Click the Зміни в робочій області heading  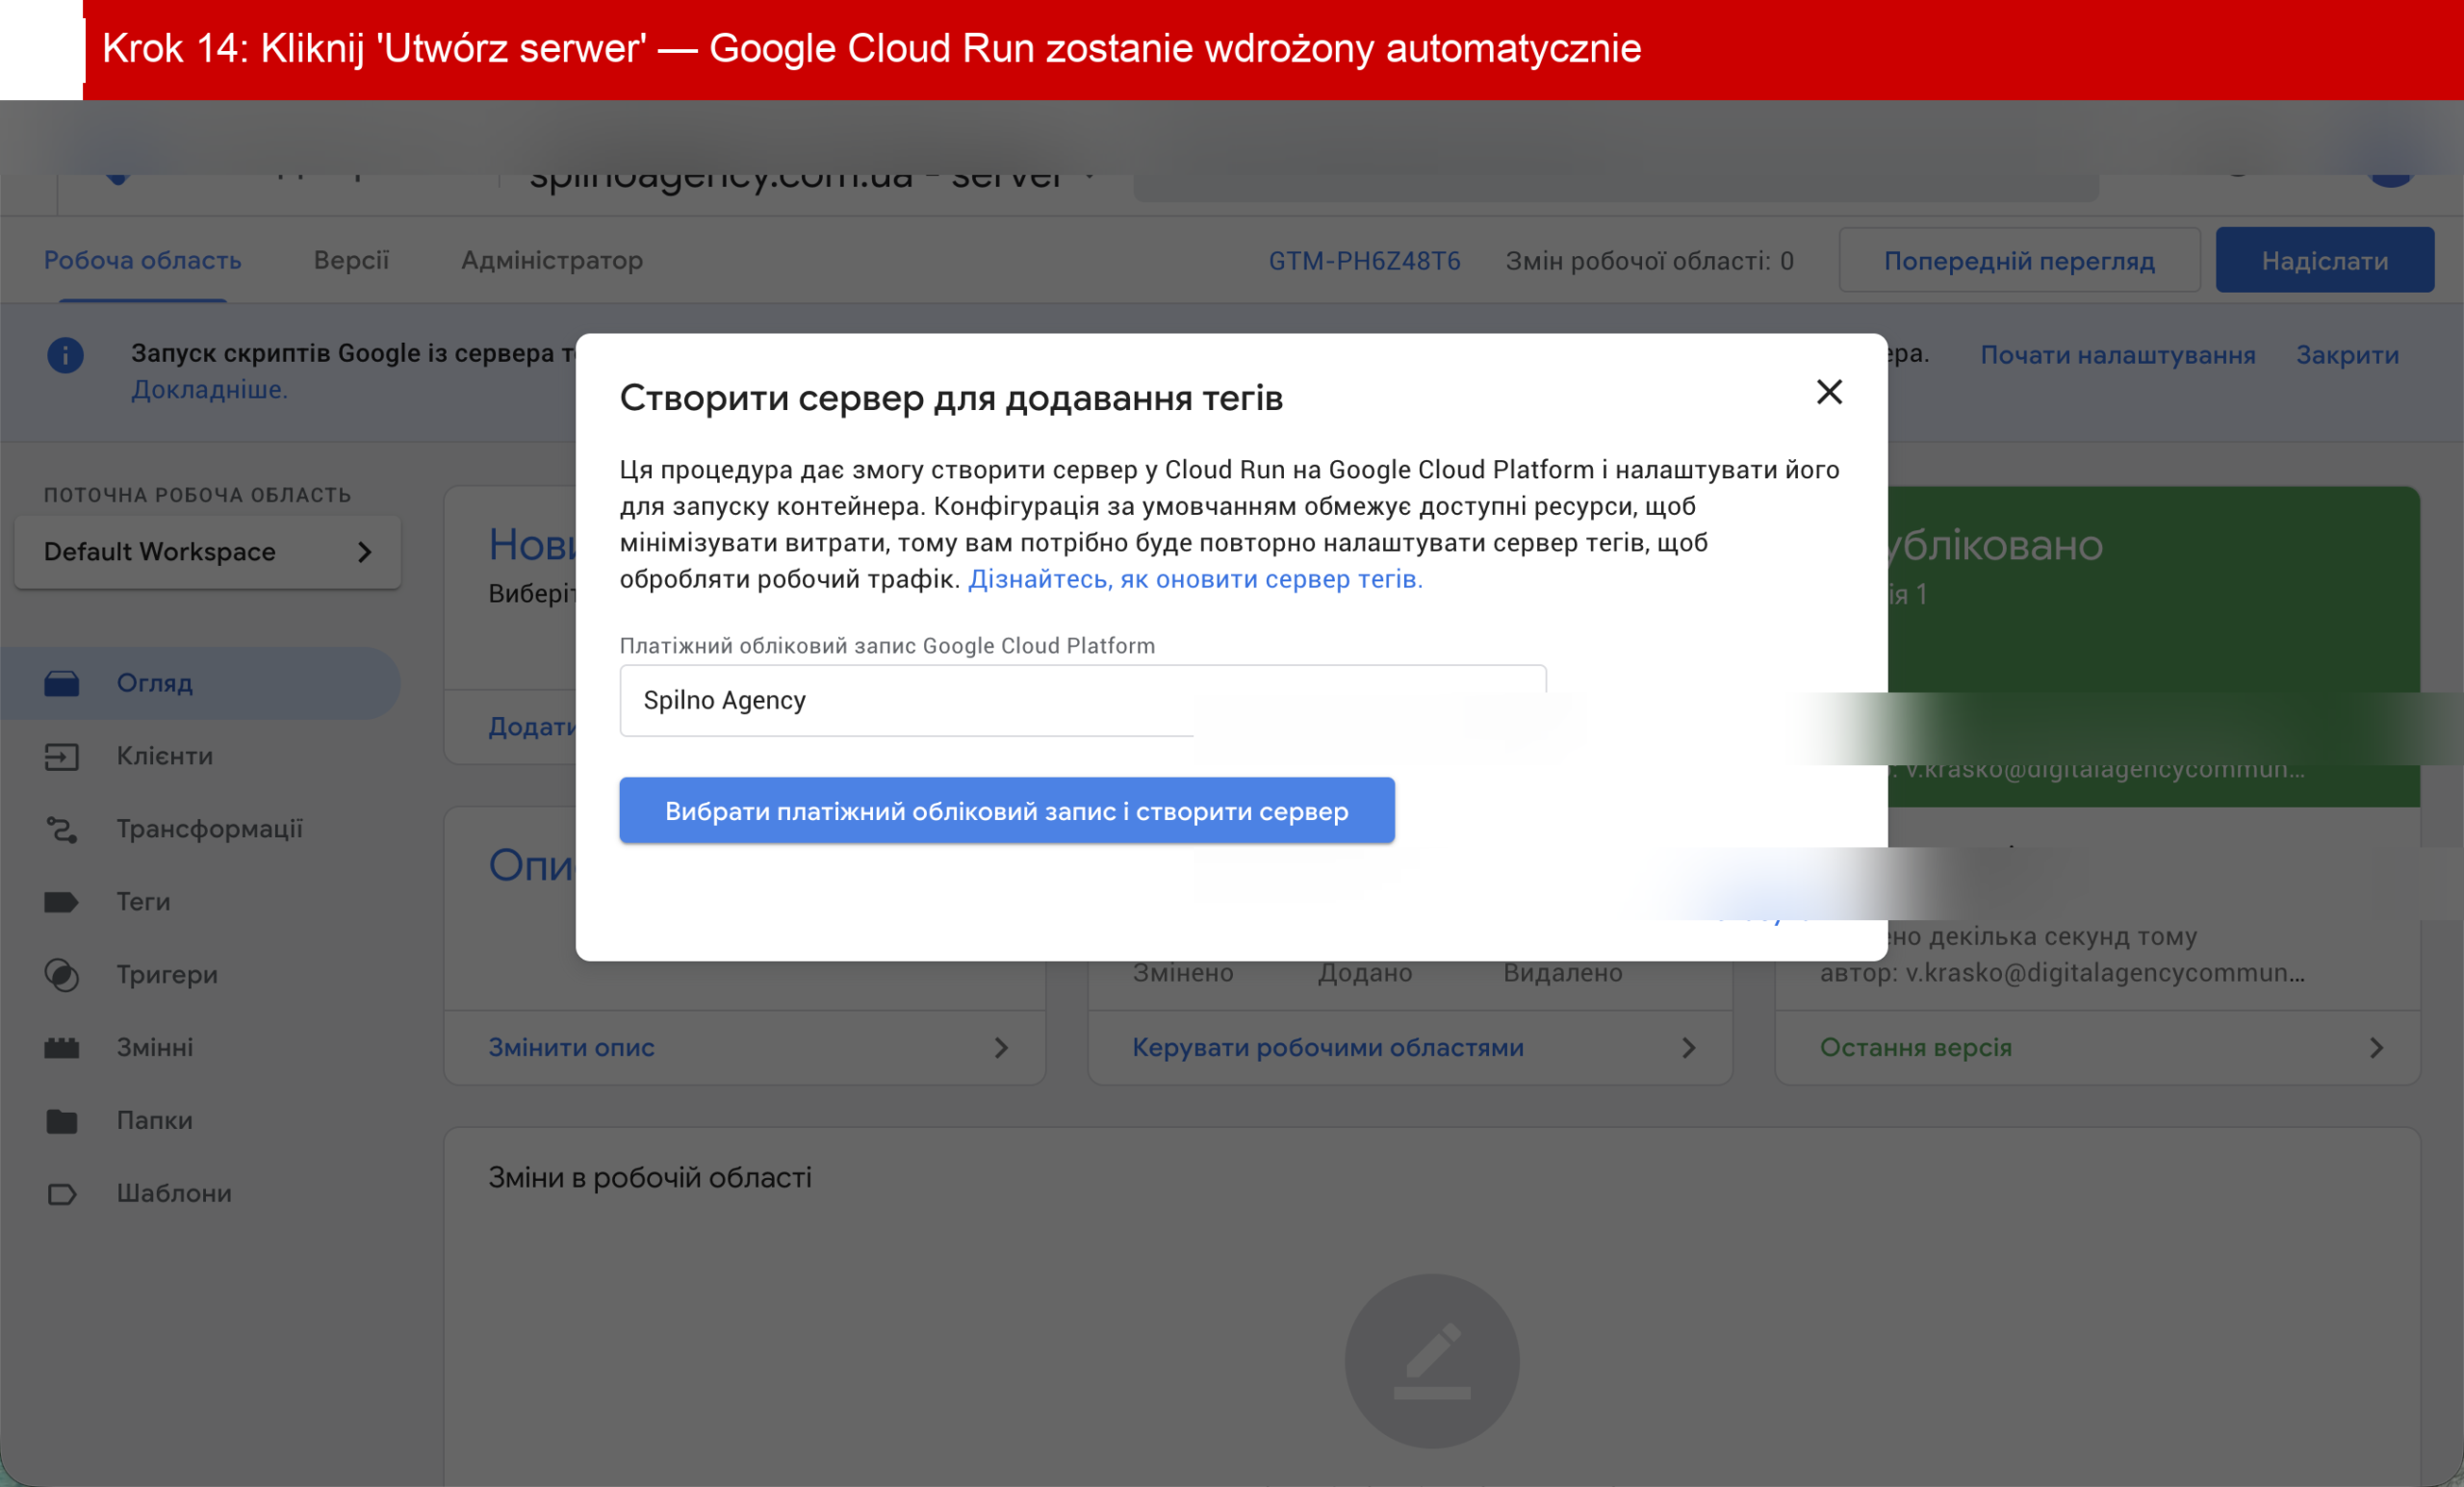[x=650, y=1178]
